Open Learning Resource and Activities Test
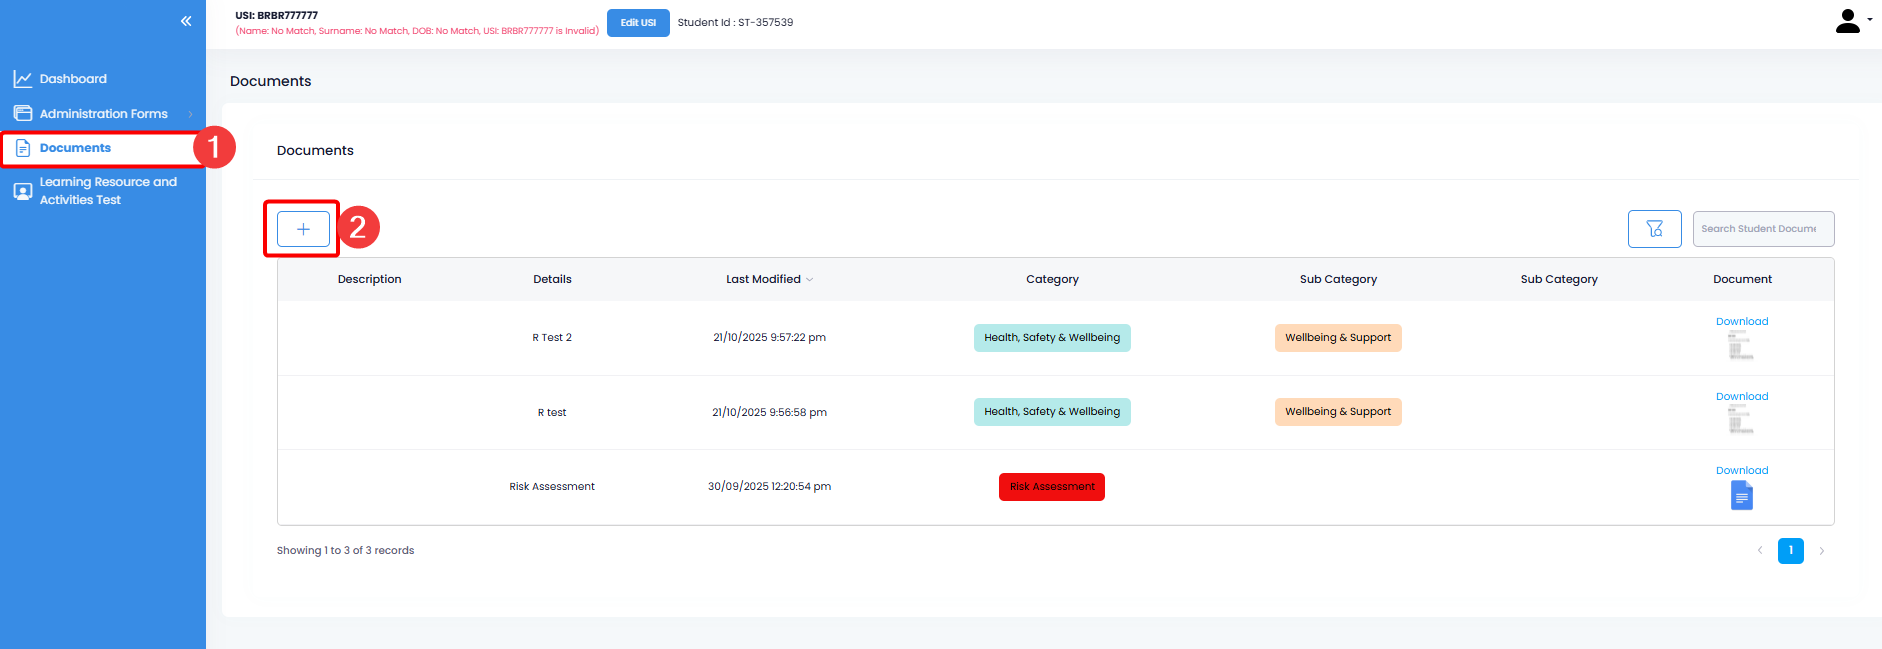The width and height of the screenshot is (1882, 649). [108, 191]
